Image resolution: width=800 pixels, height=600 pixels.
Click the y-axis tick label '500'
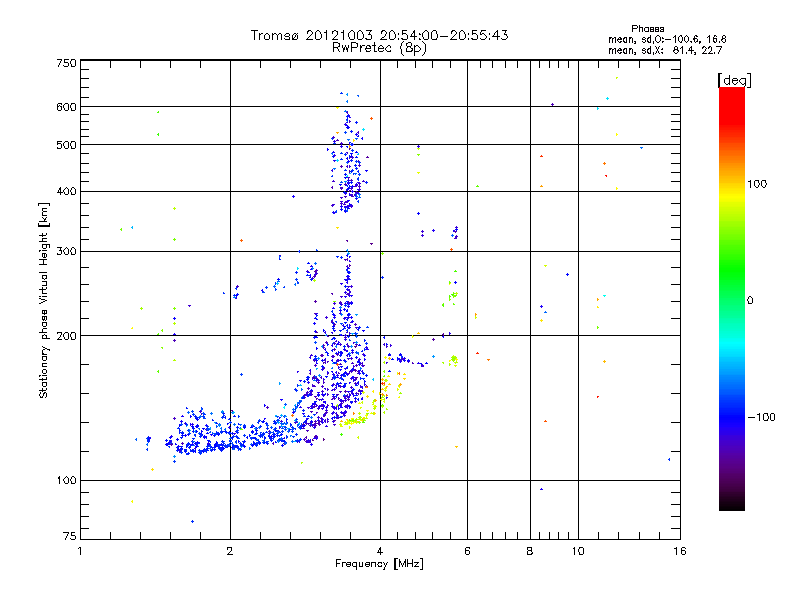point(66,145)
